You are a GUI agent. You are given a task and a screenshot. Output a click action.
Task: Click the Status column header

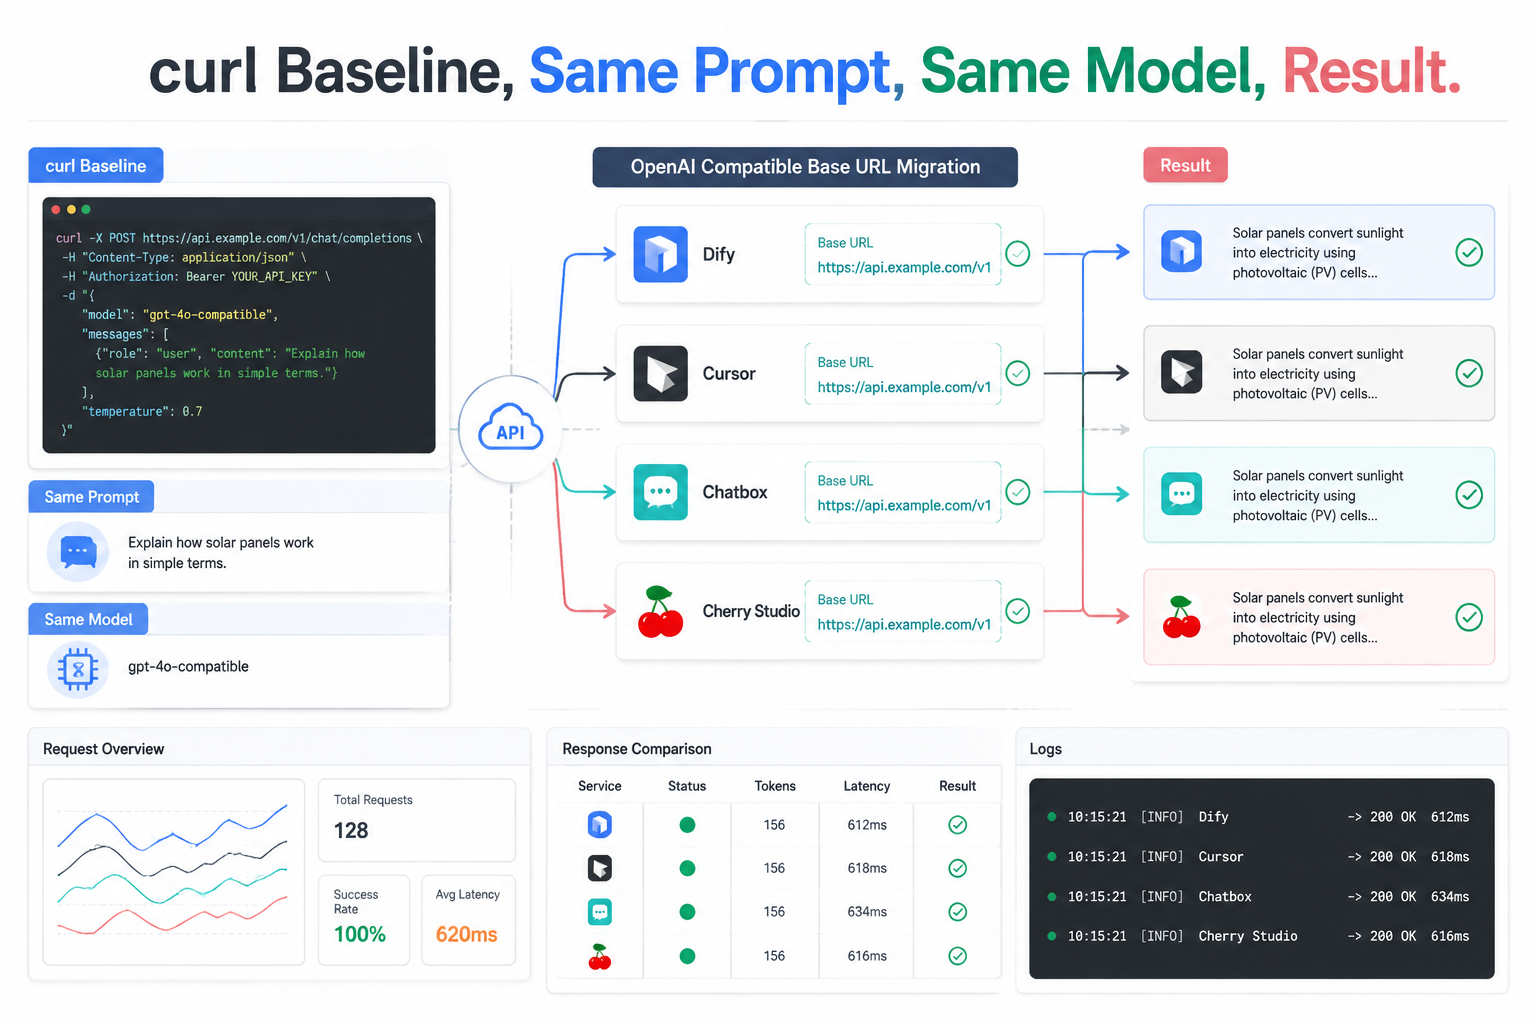[x=687, y=786]
